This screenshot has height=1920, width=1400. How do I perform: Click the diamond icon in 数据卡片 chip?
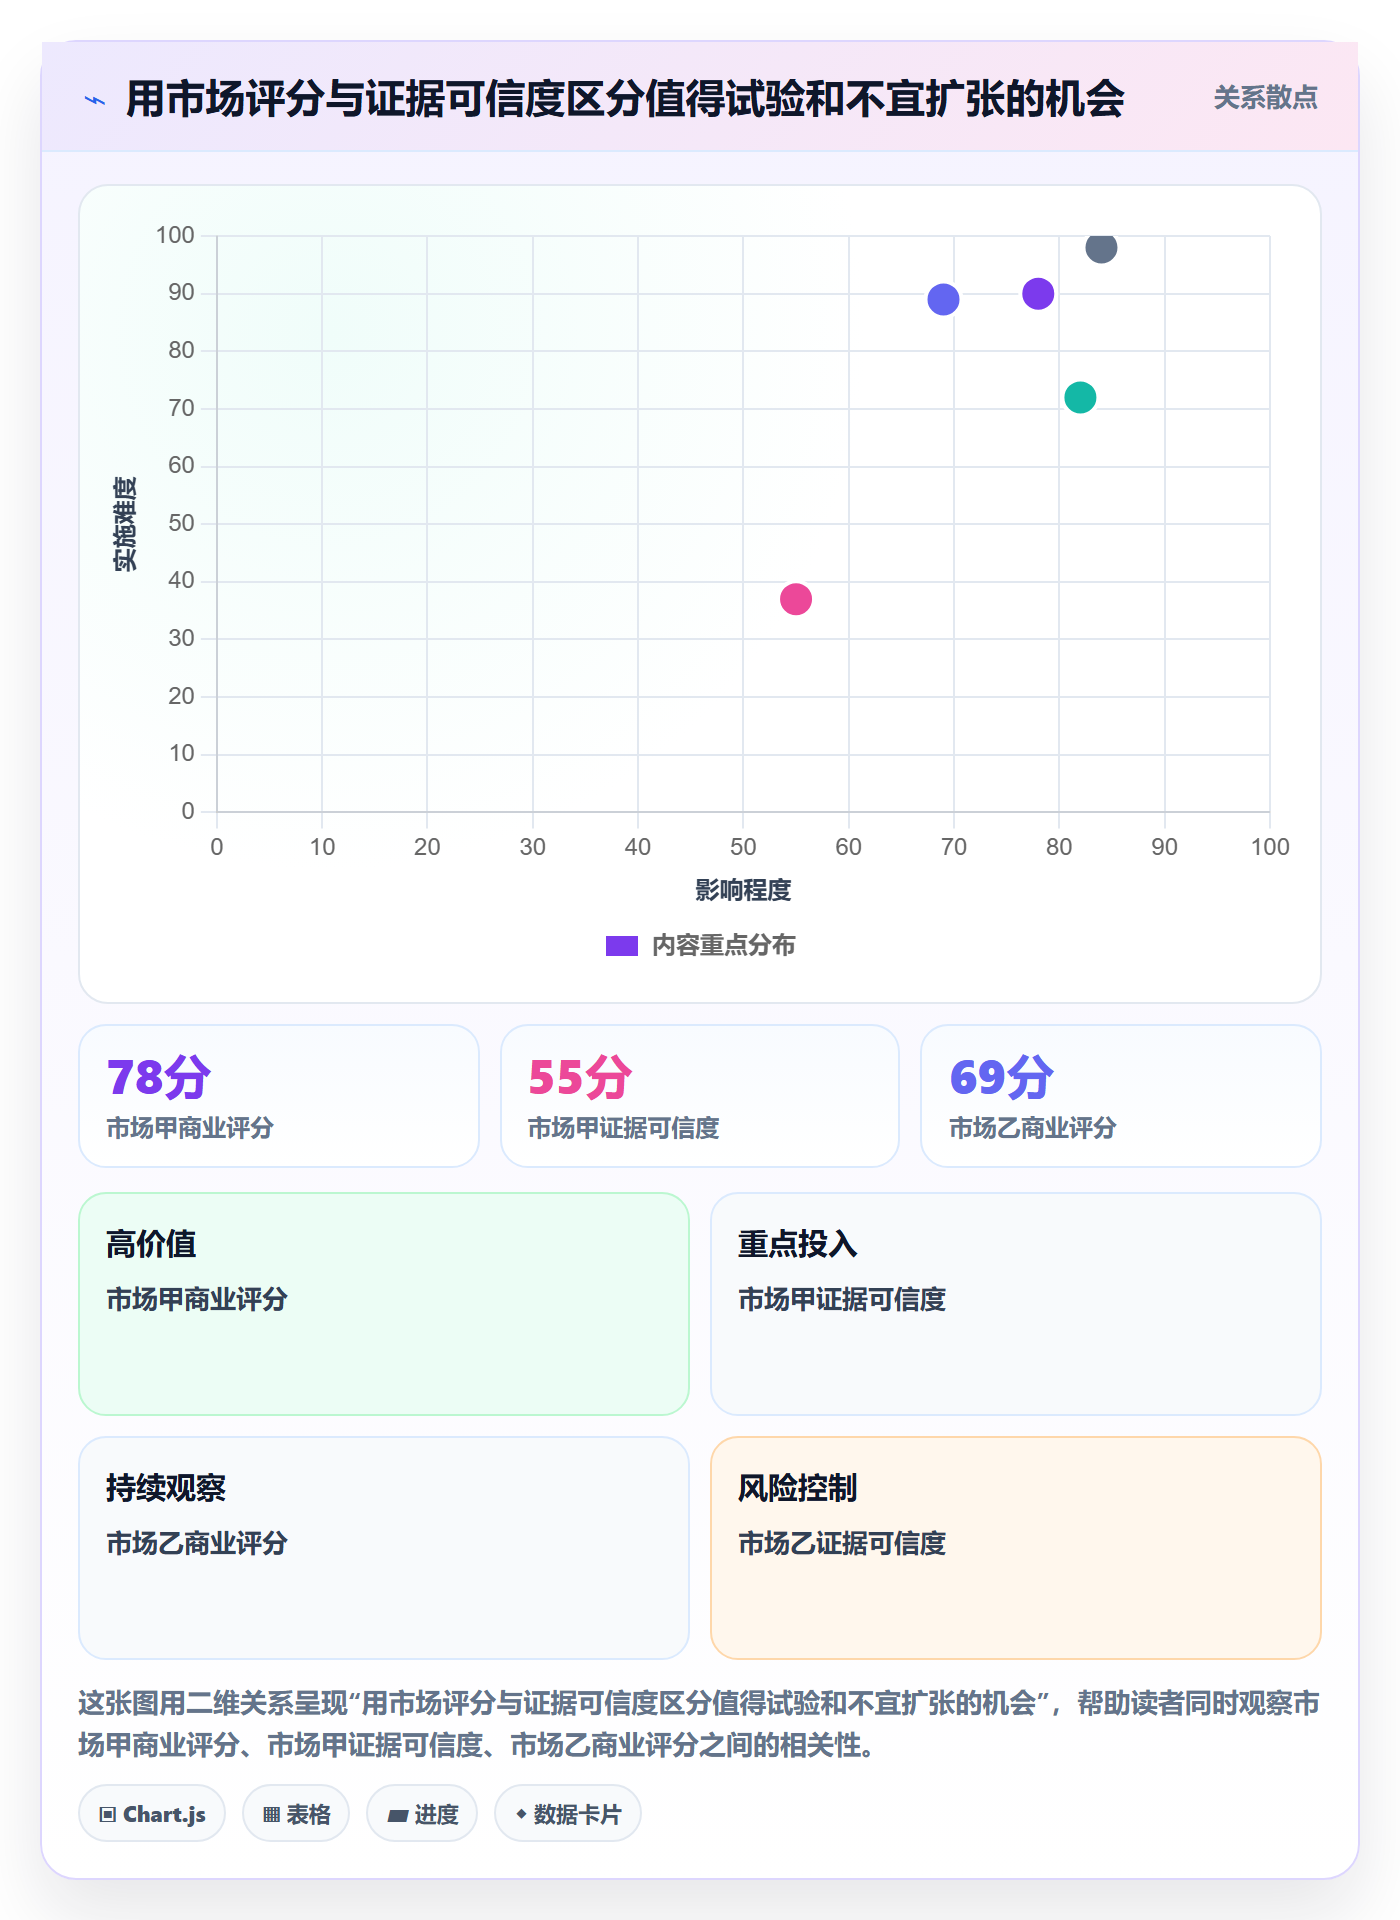521,1814
